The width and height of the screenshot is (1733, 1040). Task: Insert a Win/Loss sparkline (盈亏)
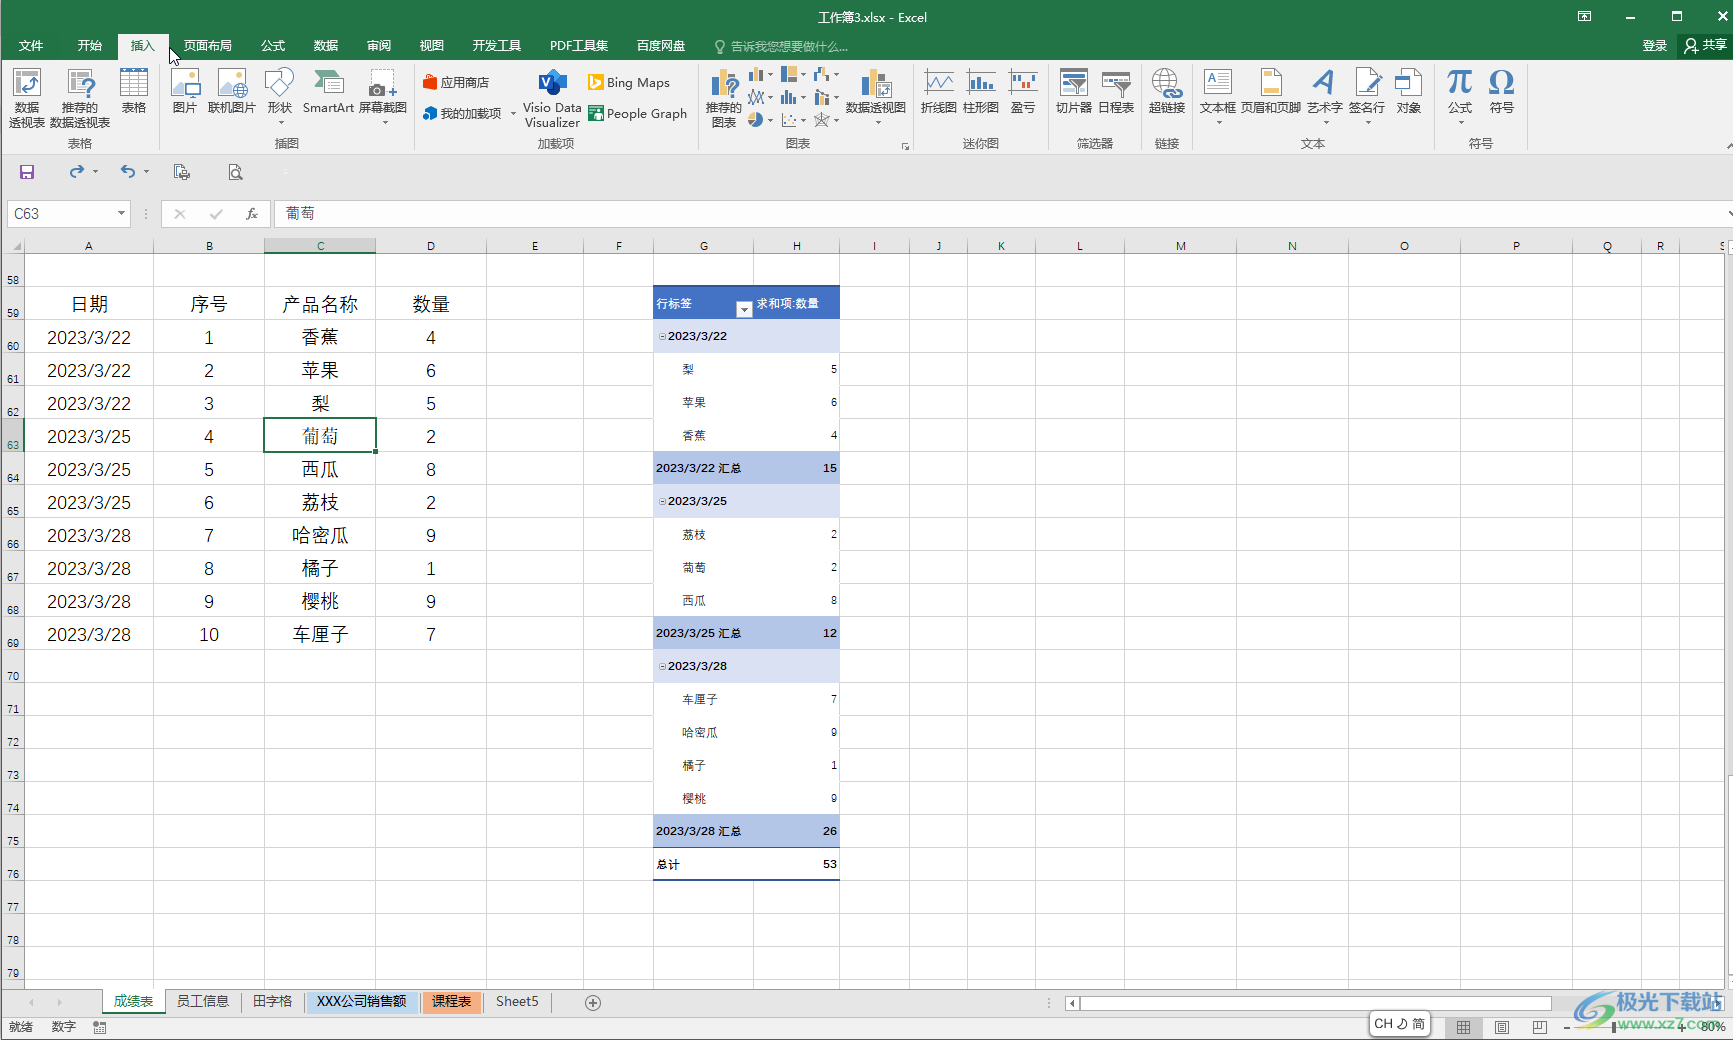click(1023, 91)
